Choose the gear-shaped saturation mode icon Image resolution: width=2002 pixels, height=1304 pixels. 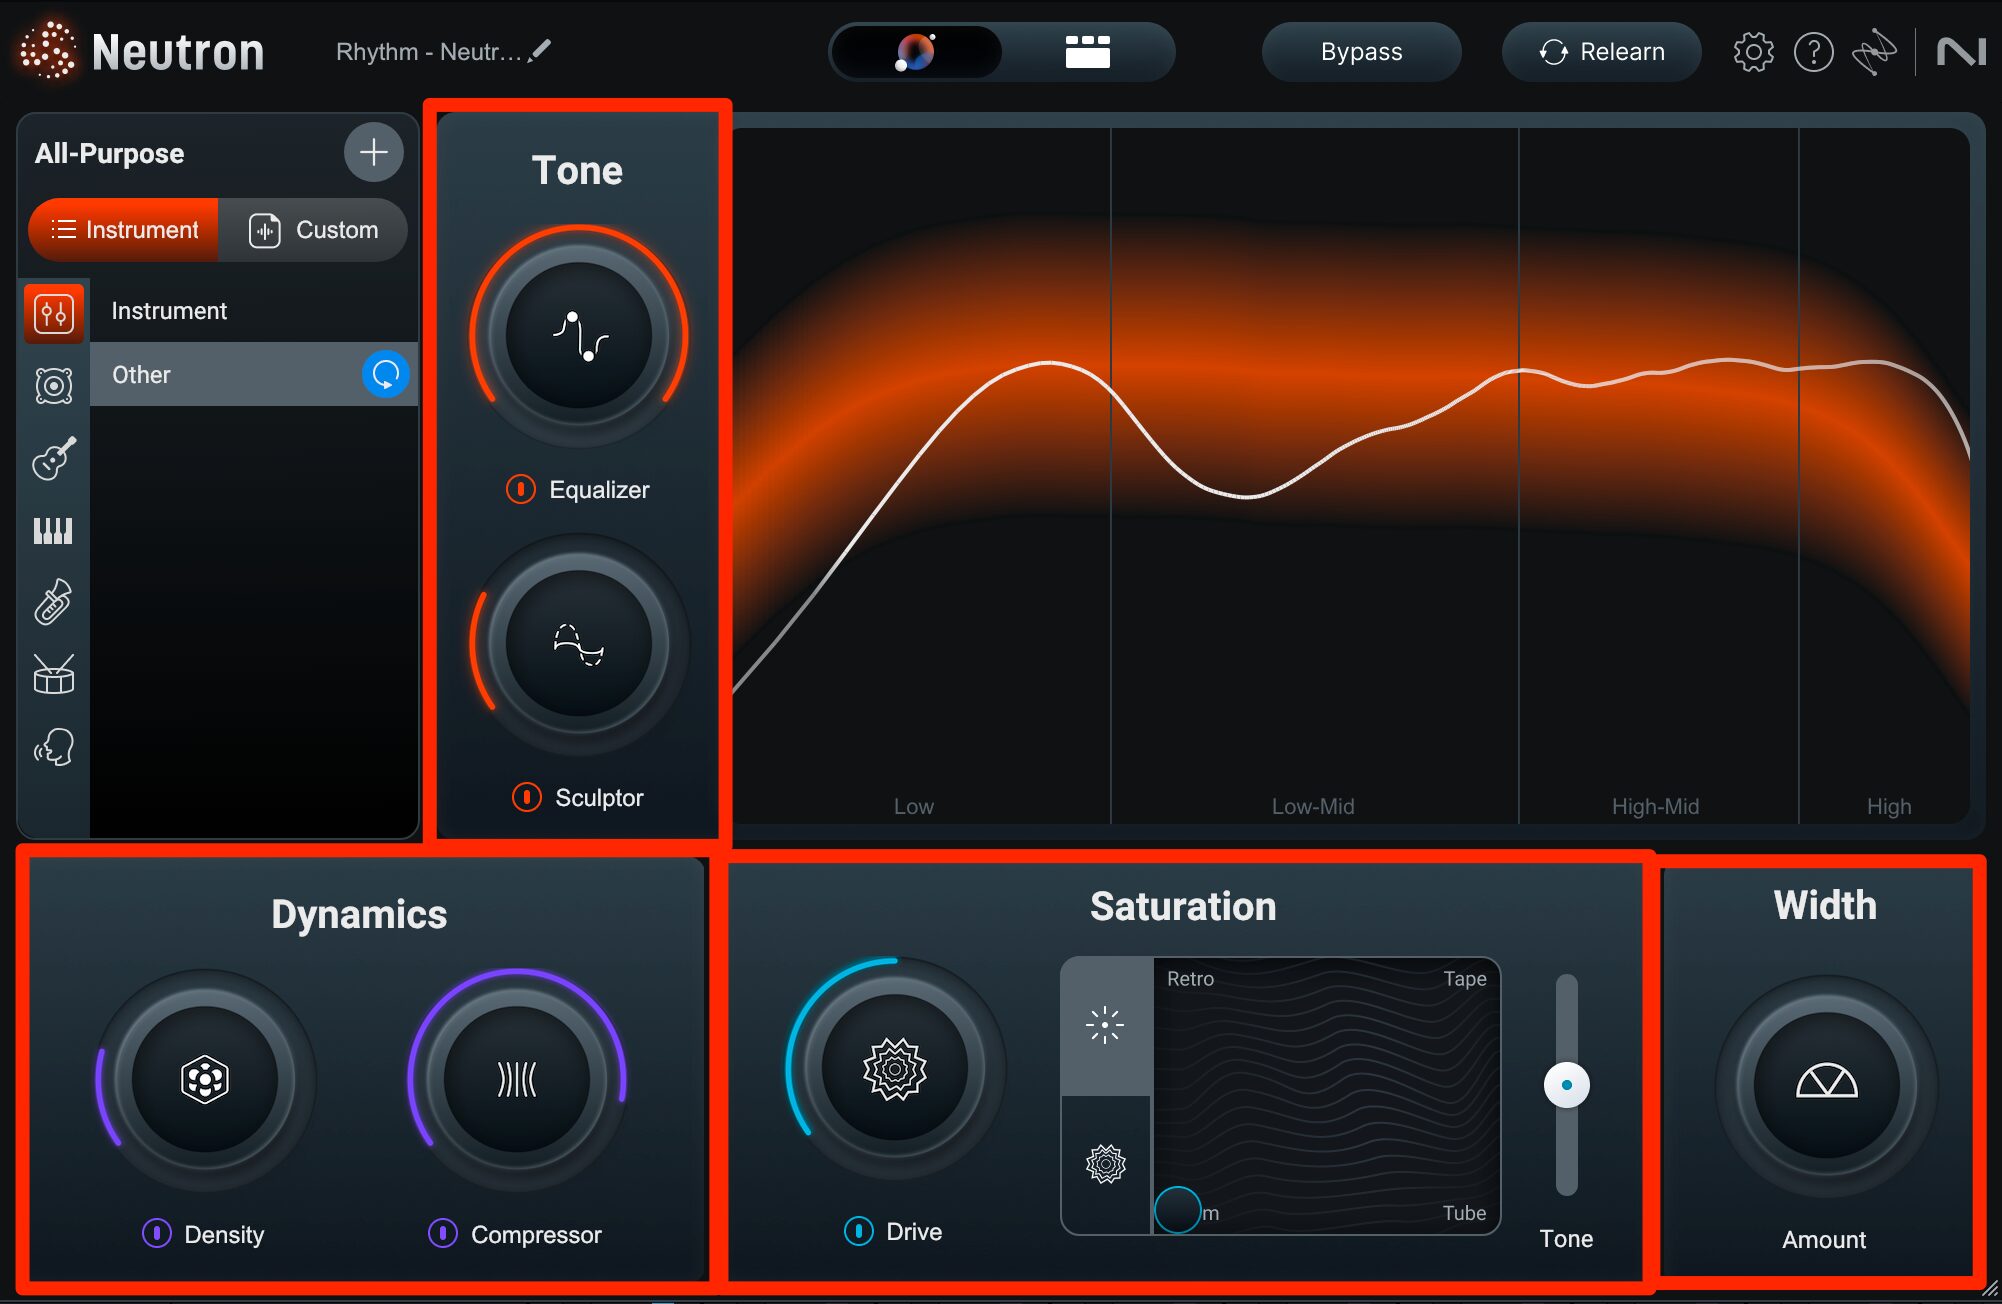pos(1105,1164)
